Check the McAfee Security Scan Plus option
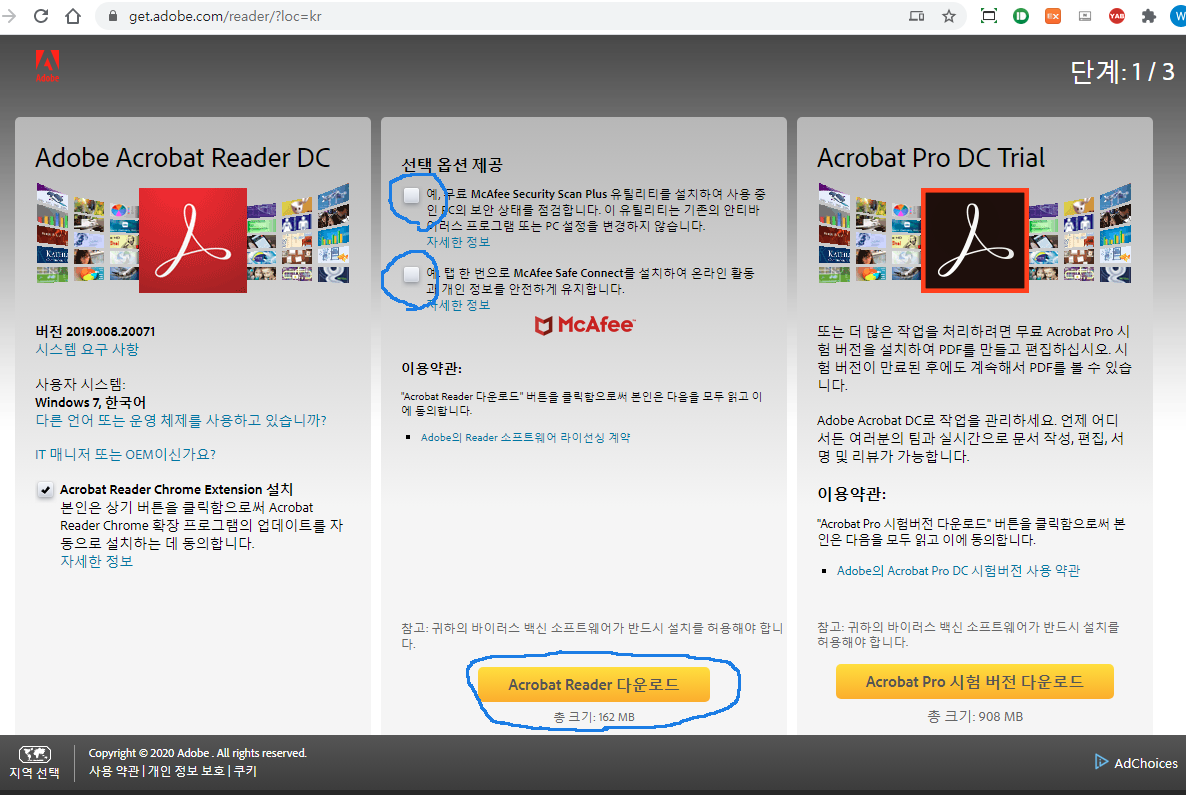This screenshot has width=1186, height=795. click(411, 195)
